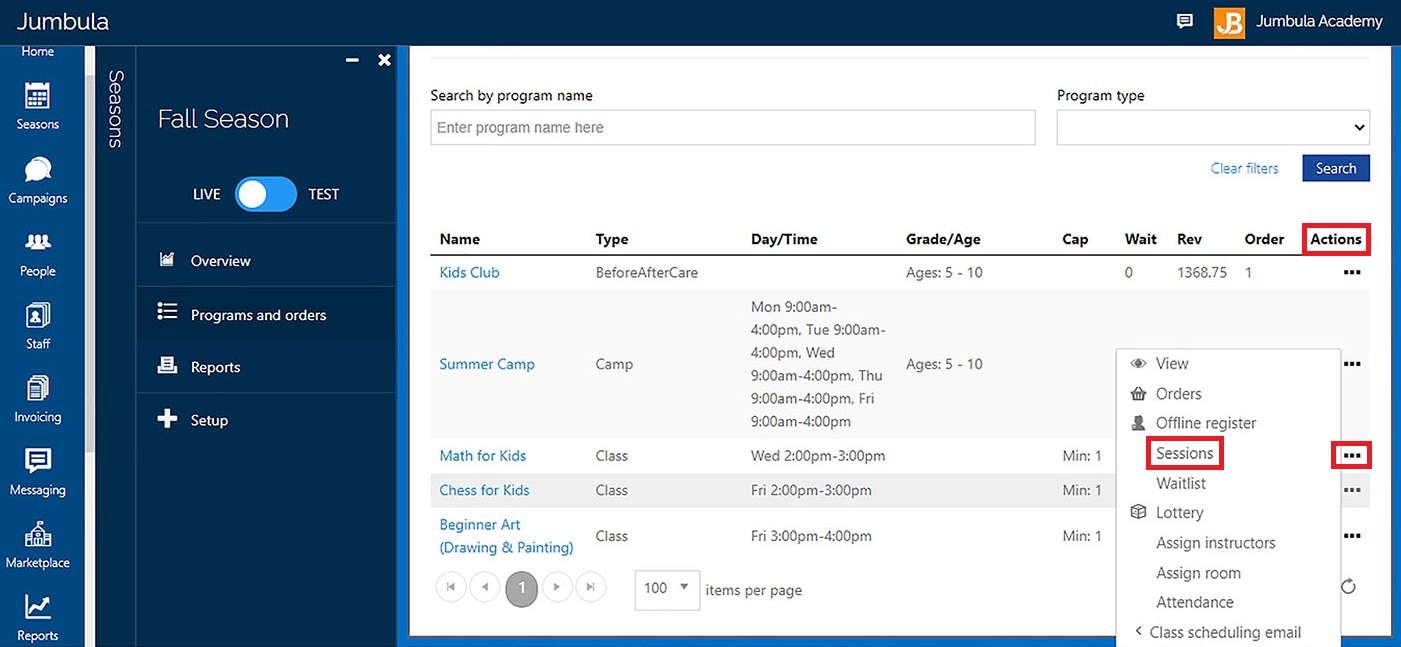Go to the first page of results

[x=451, y=588]
